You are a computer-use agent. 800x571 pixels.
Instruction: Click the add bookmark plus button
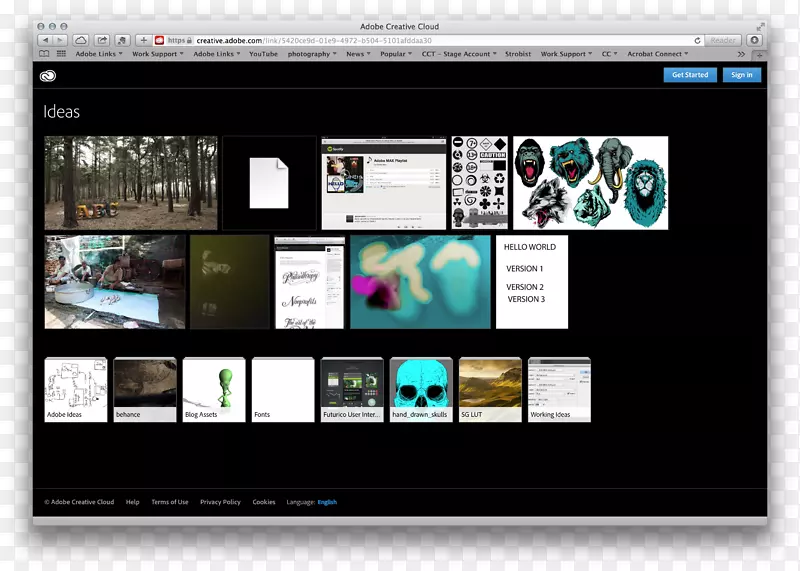coord(144,40)
